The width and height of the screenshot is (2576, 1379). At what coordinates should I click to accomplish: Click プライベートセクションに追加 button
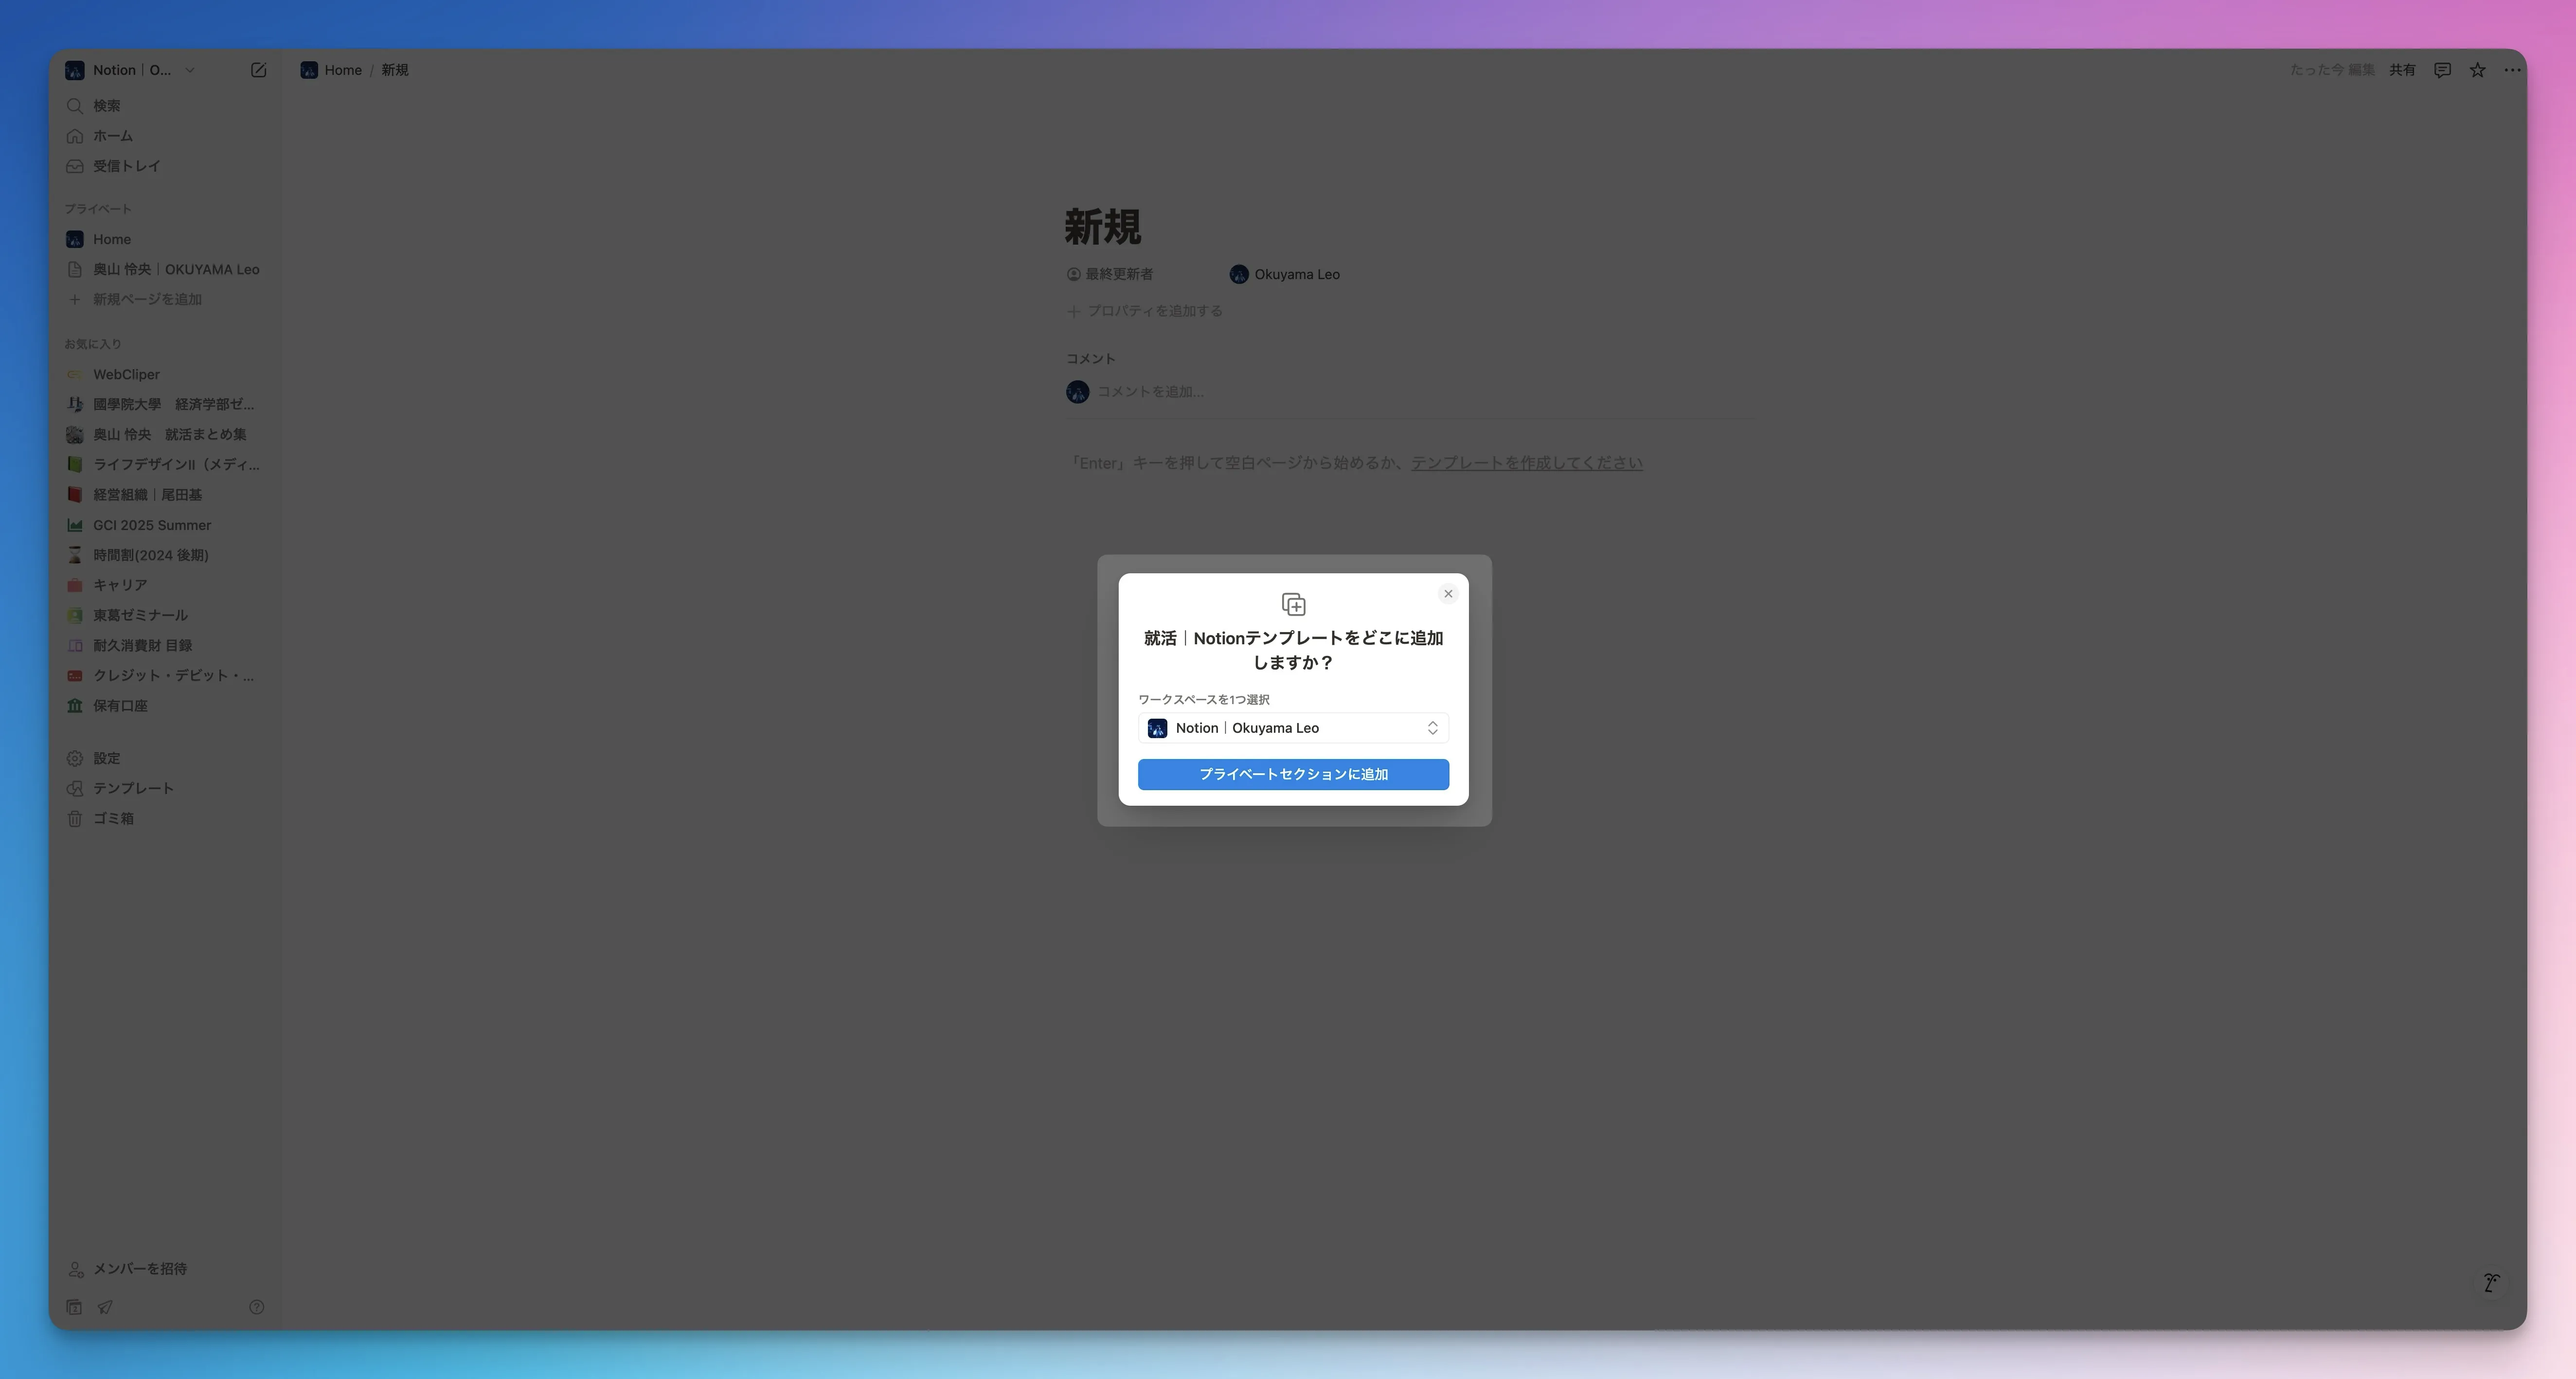click(x=1293, y=774)
